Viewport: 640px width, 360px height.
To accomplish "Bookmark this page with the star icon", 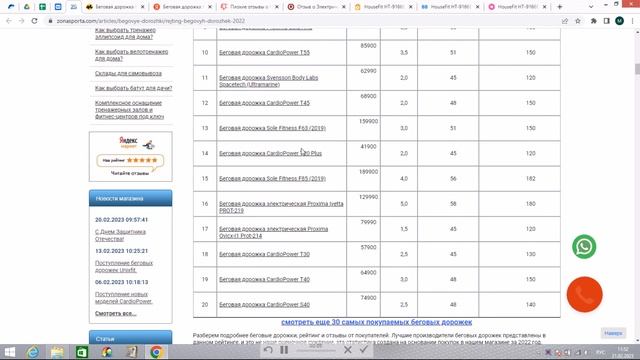I will pyautogui.click(x=578, y=21).
